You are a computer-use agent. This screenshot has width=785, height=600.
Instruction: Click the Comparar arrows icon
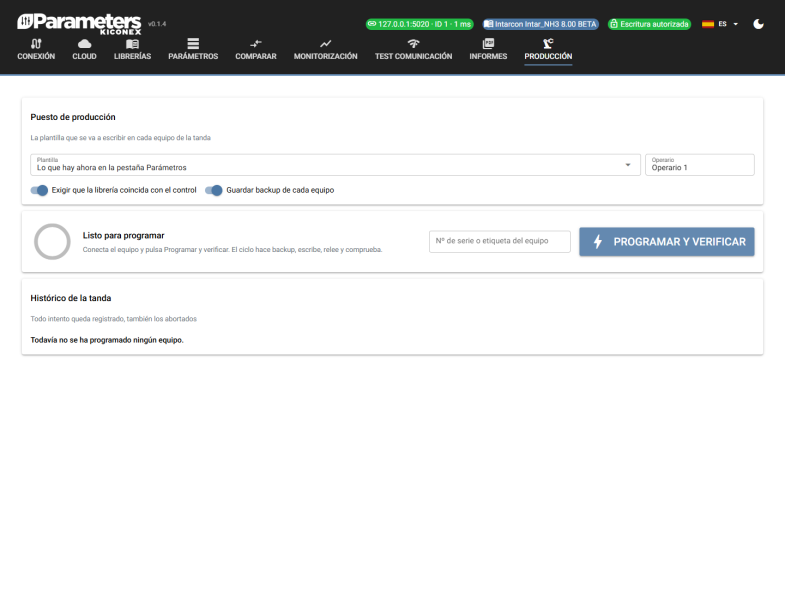(x=256, y=44)
